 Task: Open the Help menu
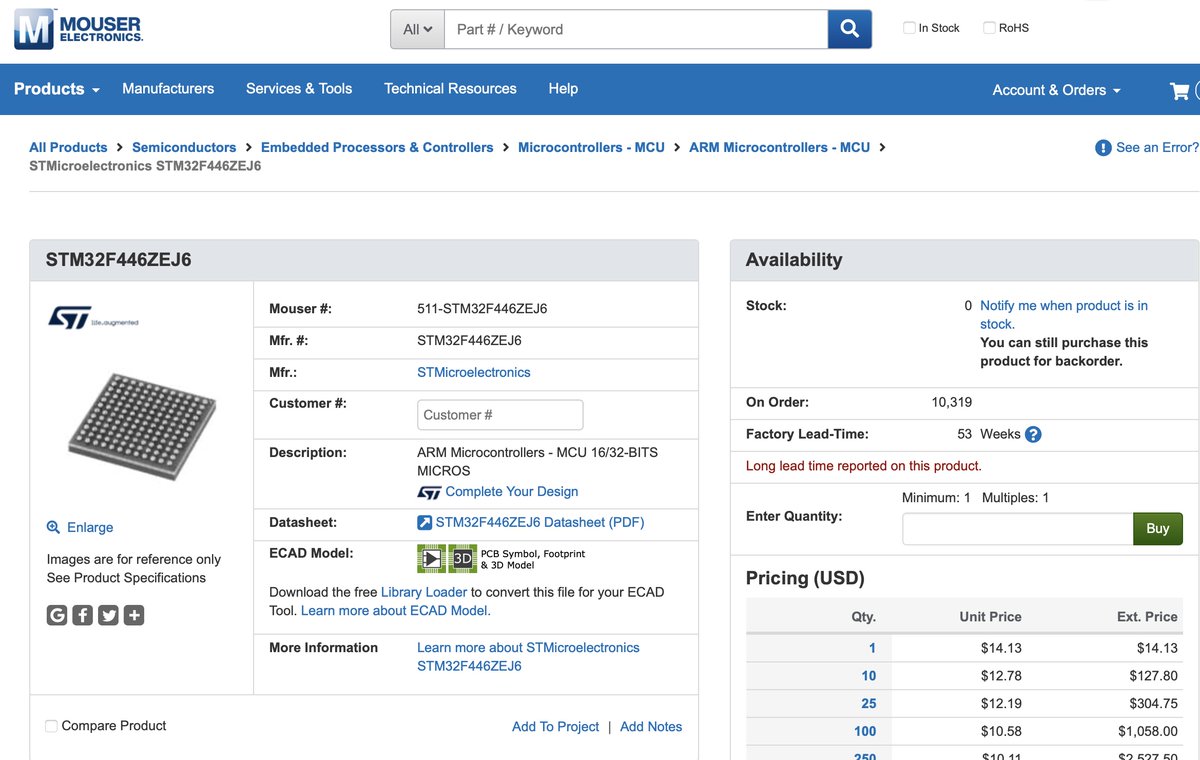click(x=563, y=89)
